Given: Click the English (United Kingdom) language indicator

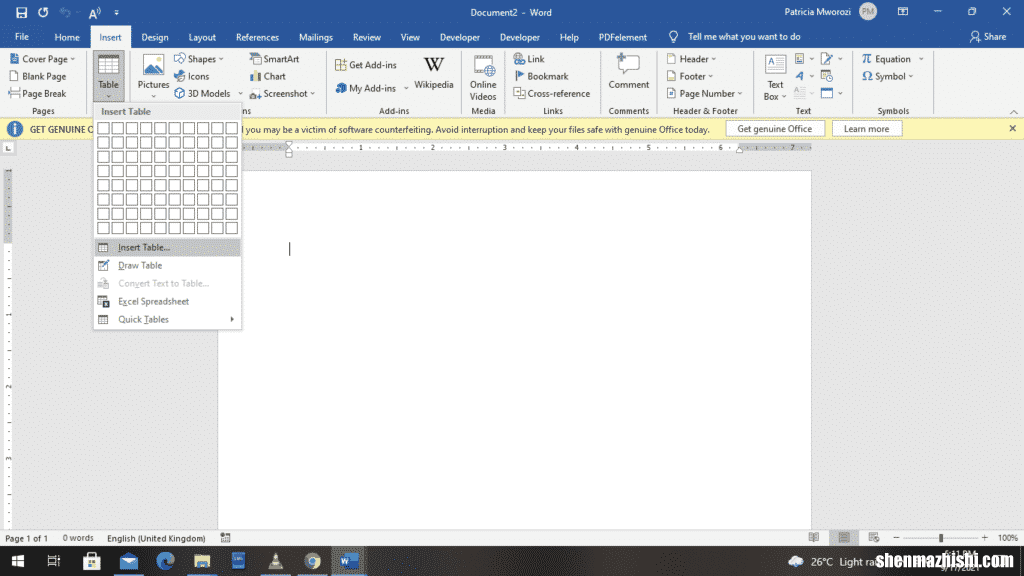Looking at the screenshot, I should [x=156, y=538].
